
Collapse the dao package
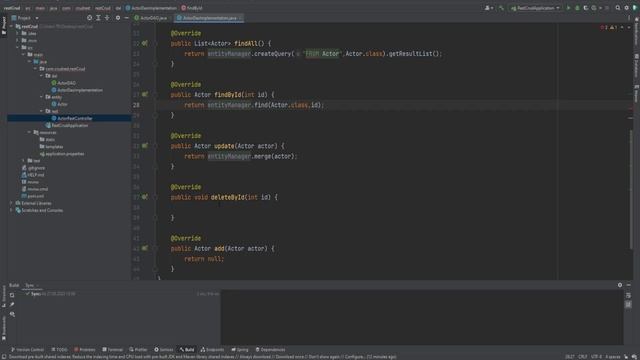tap(41, 76)
